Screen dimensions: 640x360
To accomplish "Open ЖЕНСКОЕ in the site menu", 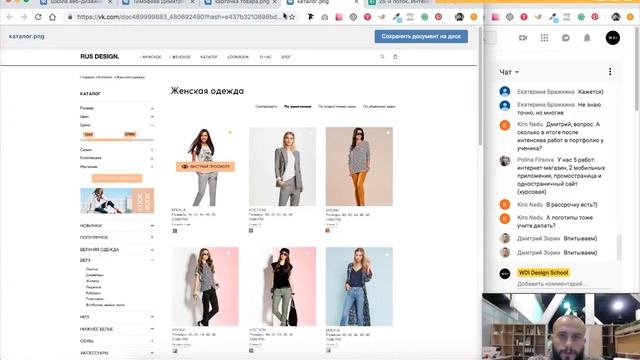I will coord(180,57).
